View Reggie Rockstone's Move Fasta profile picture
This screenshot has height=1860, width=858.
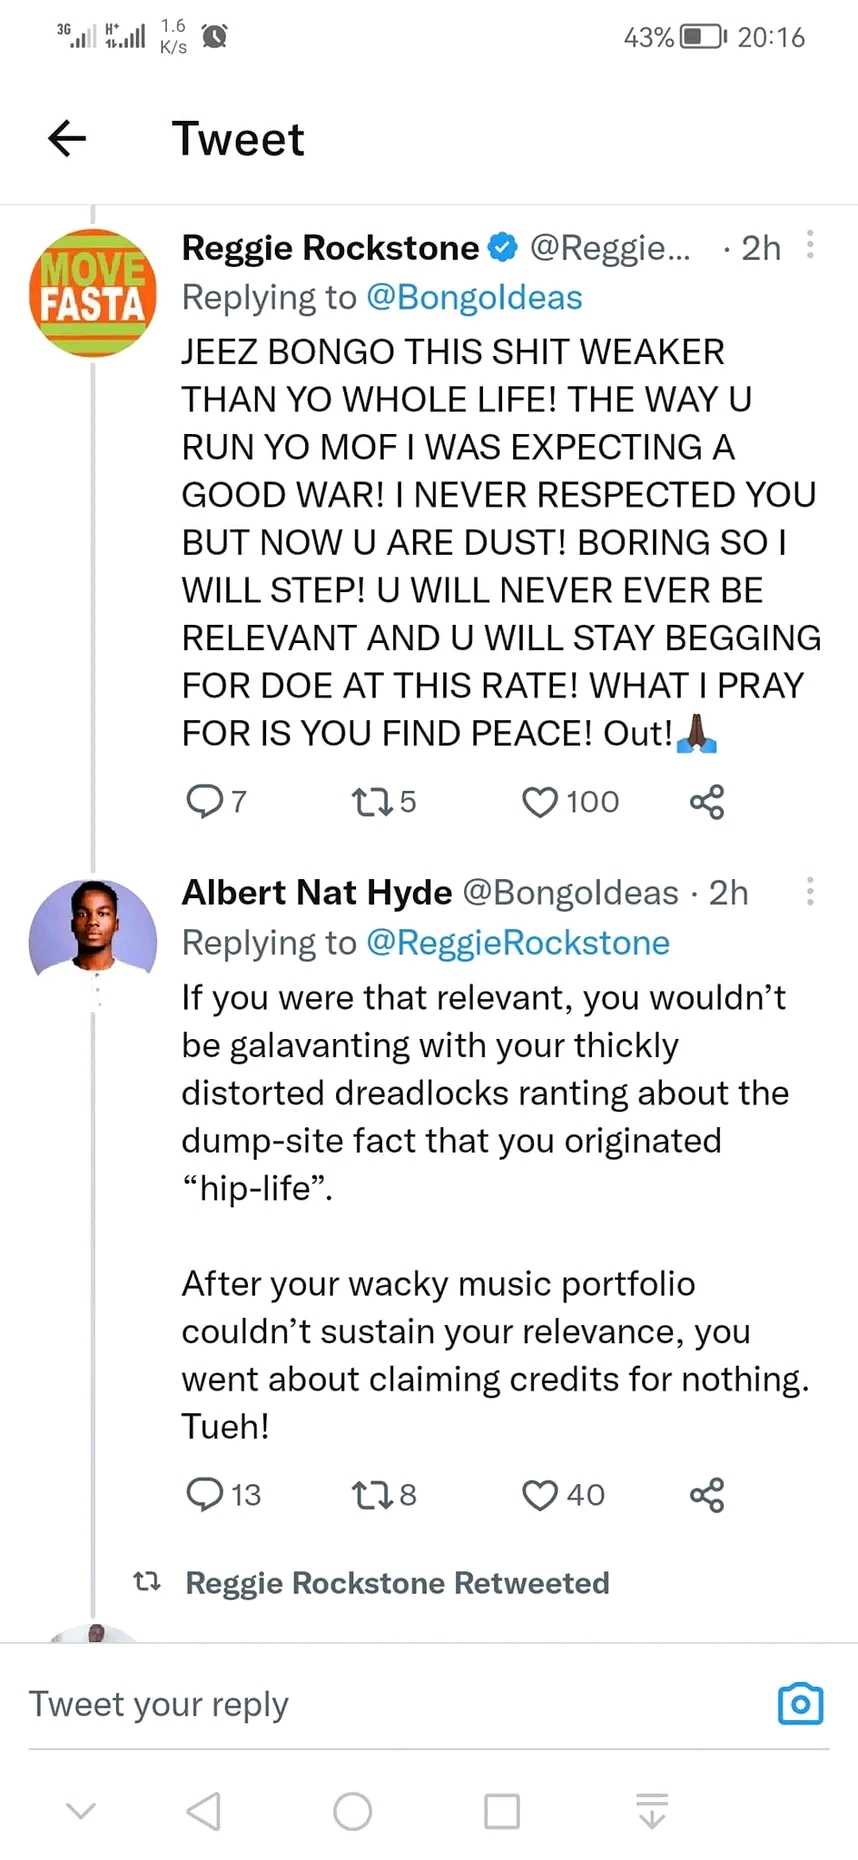pos(93,293)
